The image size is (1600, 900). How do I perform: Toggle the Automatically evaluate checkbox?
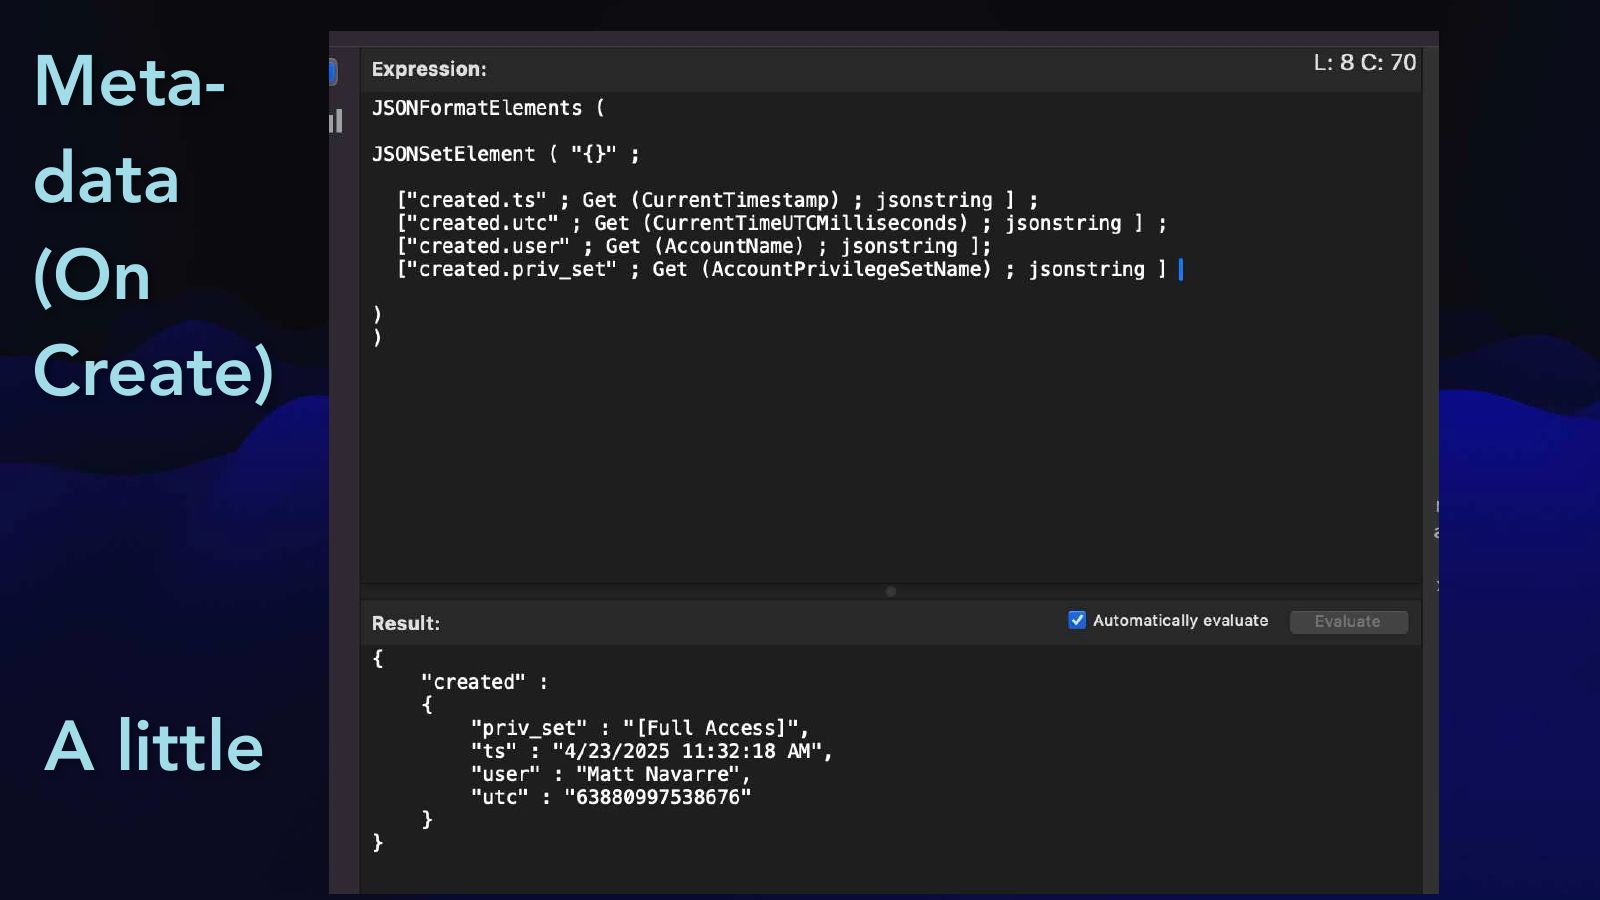tap(1077, 620)
